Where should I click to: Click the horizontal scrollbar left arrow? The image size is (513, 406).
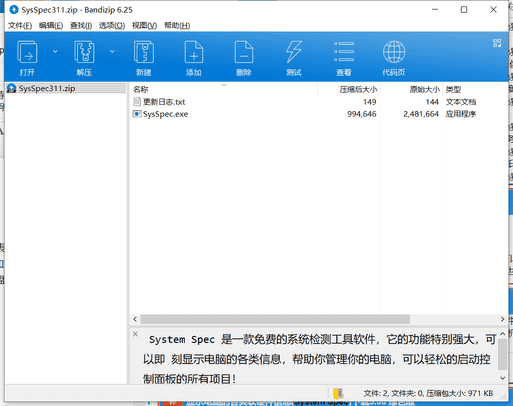tap(135, 319)
